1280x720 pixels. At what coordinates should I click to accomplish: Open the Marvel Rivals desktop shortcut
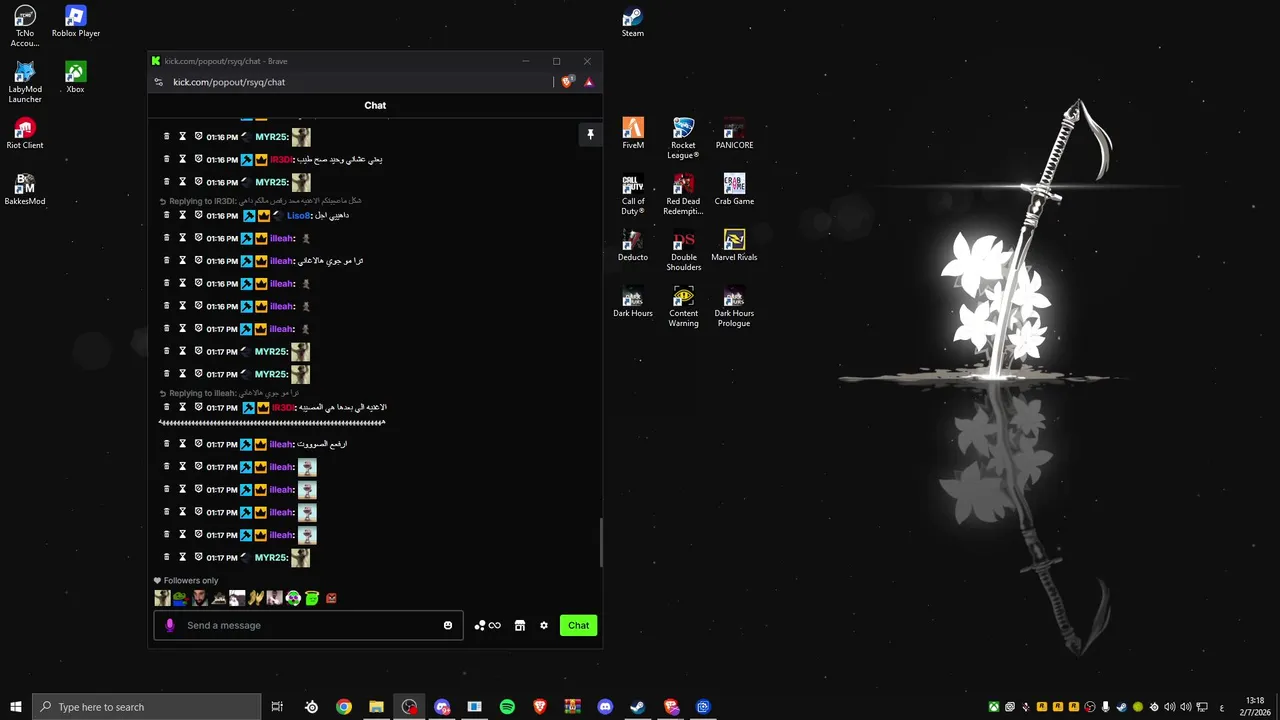[x=734, y=246]
